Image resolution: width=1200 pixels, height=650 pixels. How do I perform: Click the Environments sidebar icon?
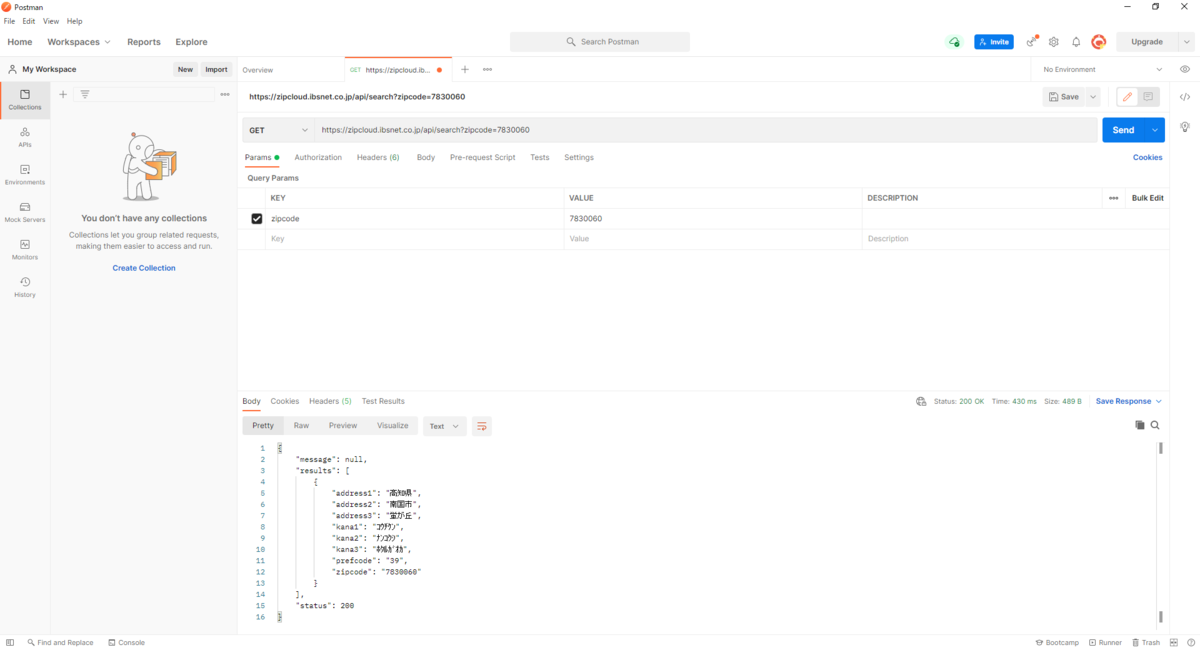(x=25, y=175)
